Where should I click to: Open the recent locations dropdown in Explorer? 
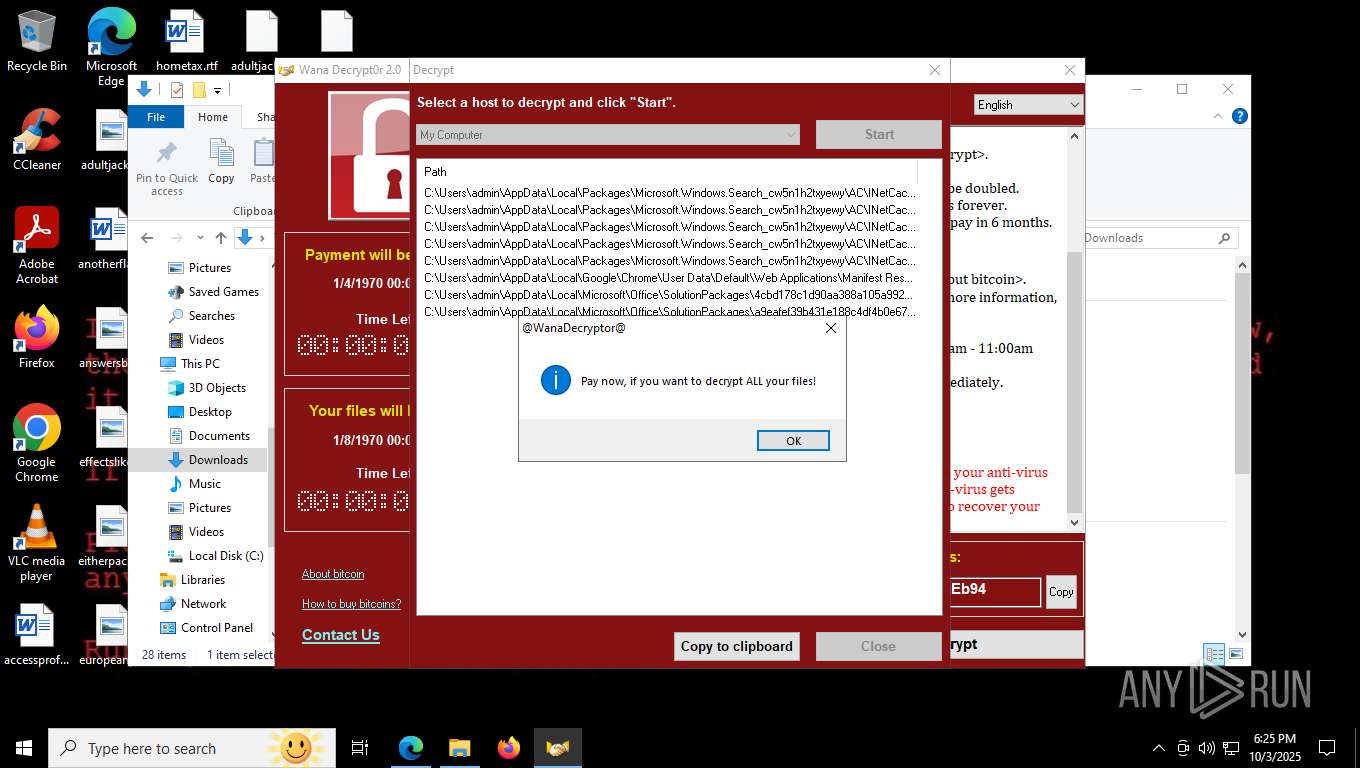coord(200,238)
